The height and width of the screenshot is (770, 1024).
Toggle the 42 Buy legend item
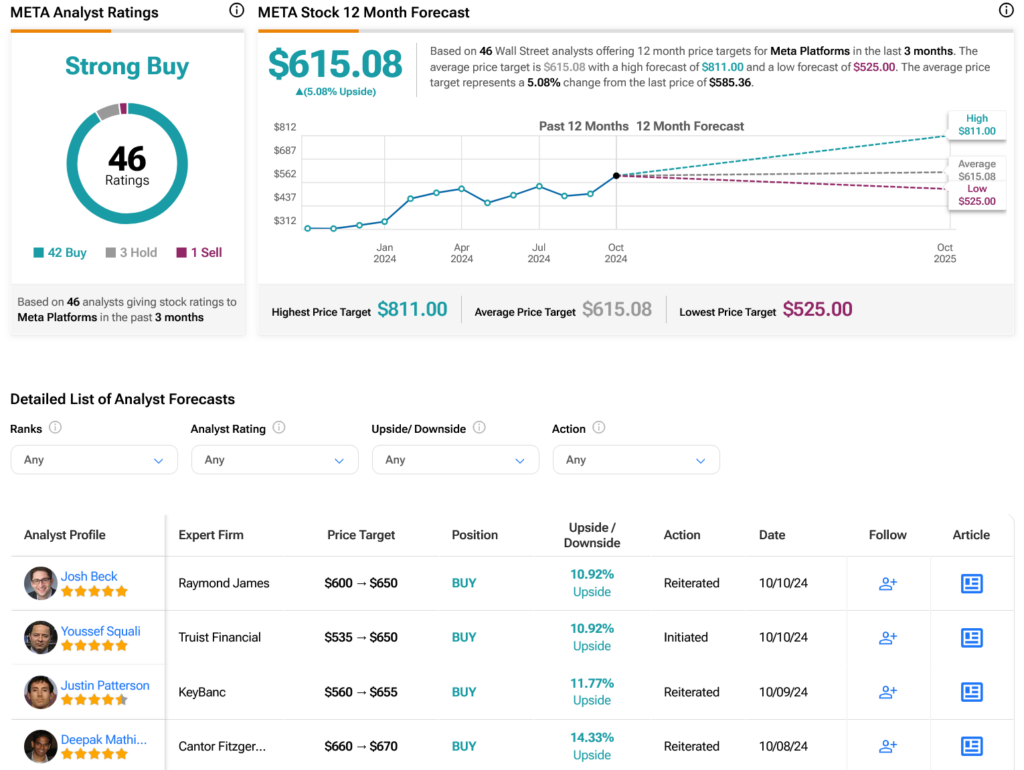[x=60, y=253]
